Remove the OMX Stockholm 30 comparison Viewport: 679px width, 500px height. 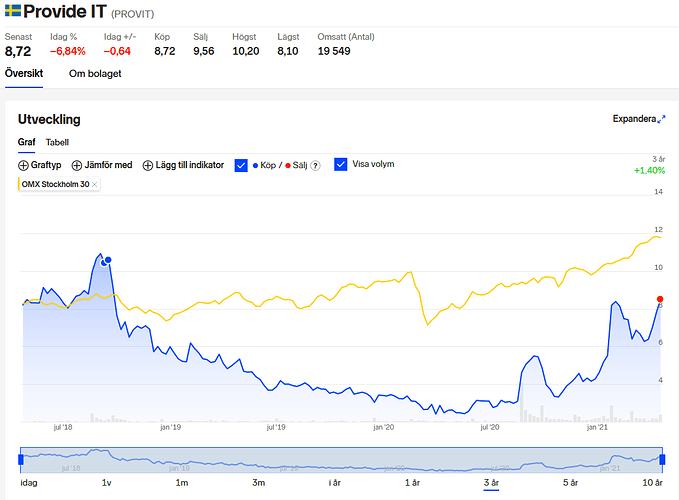(x=94, y=184)
